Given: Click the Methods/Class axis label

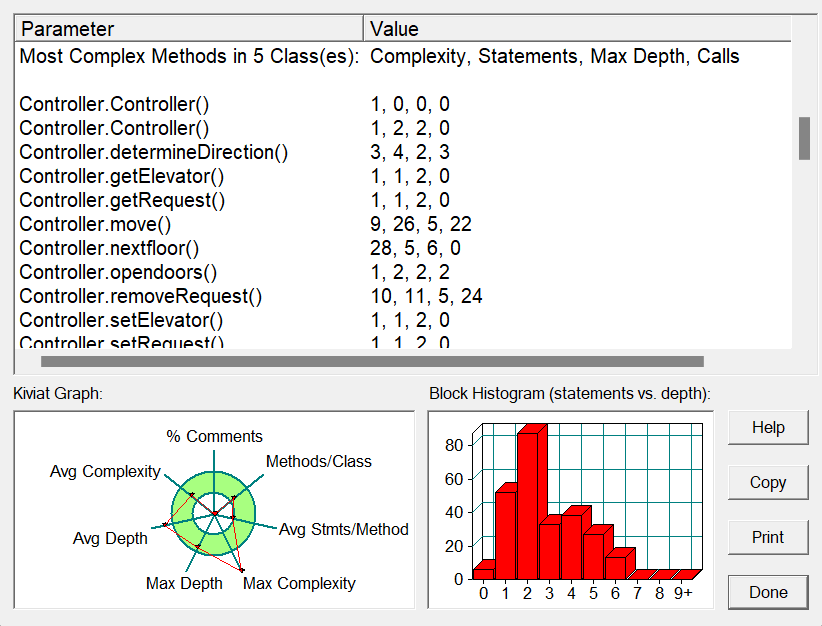Looking at the screenshot, I should pyautogui.click(x=319, y=461).
